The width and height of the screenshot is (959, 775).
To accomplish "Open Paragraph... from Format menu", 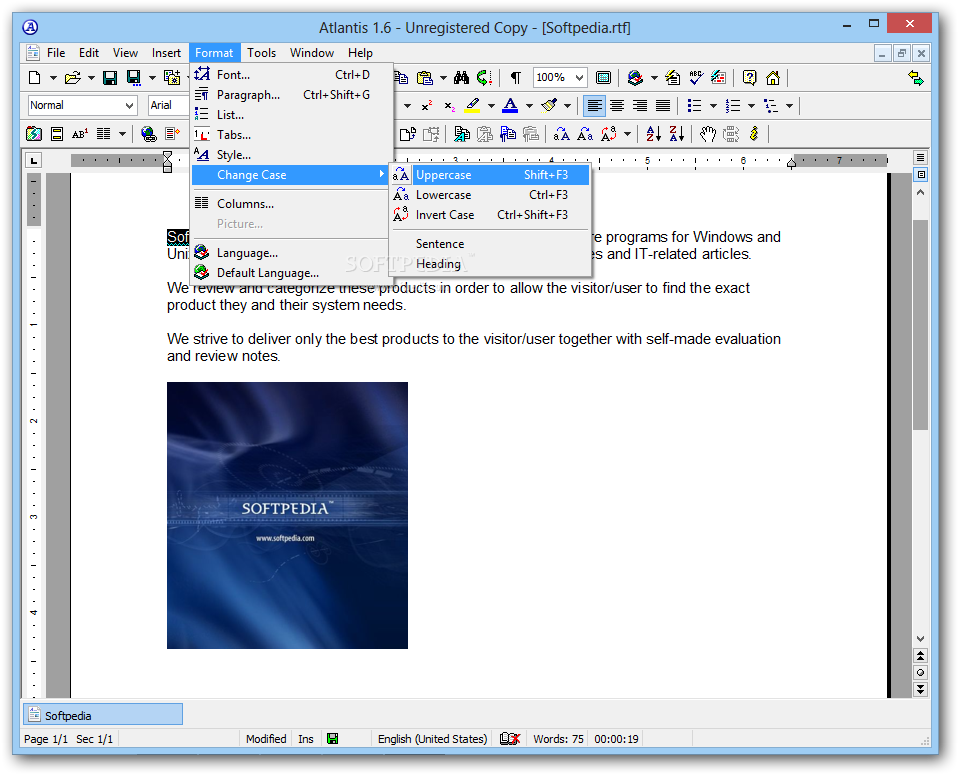I will pos(291,95).
